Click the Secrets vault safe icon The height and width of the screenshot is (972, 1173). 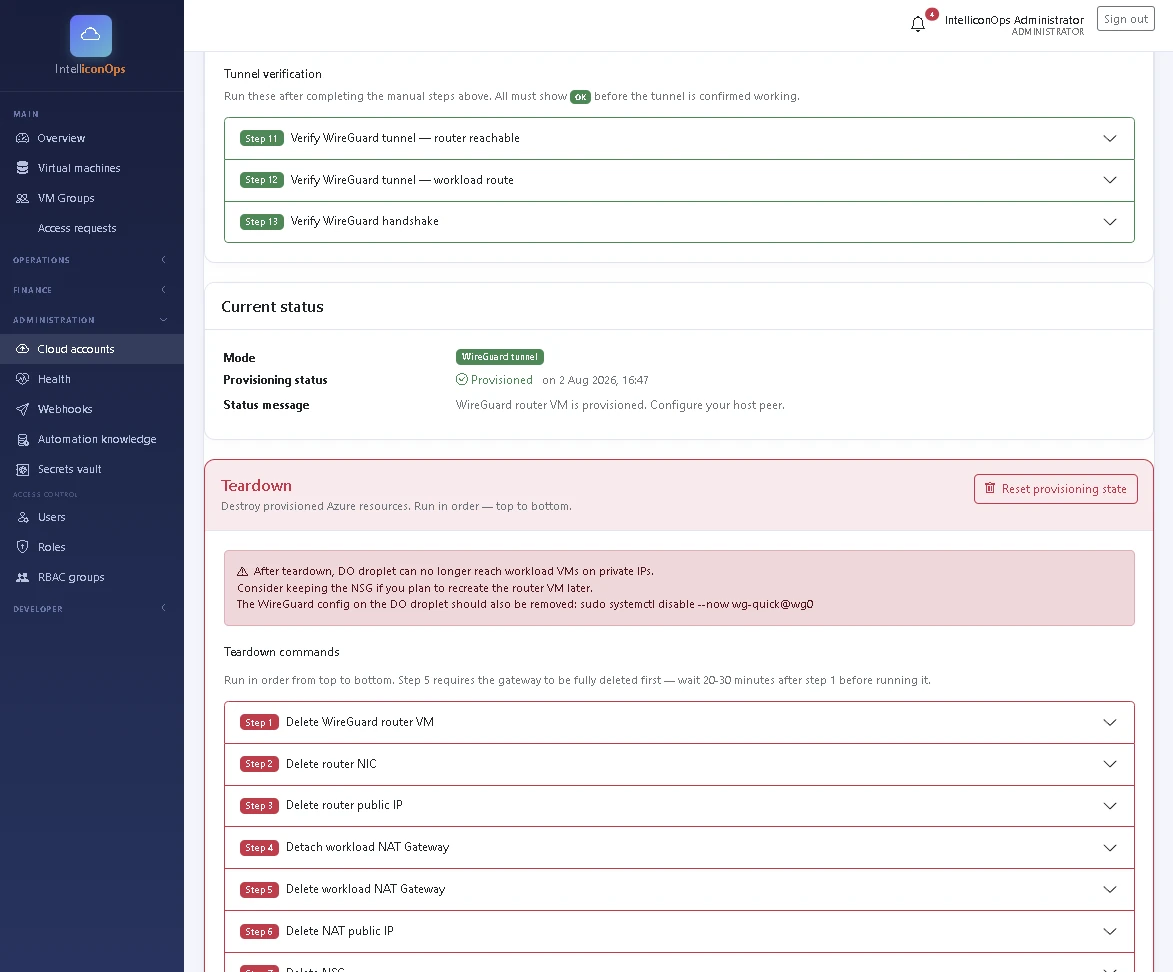22,469
